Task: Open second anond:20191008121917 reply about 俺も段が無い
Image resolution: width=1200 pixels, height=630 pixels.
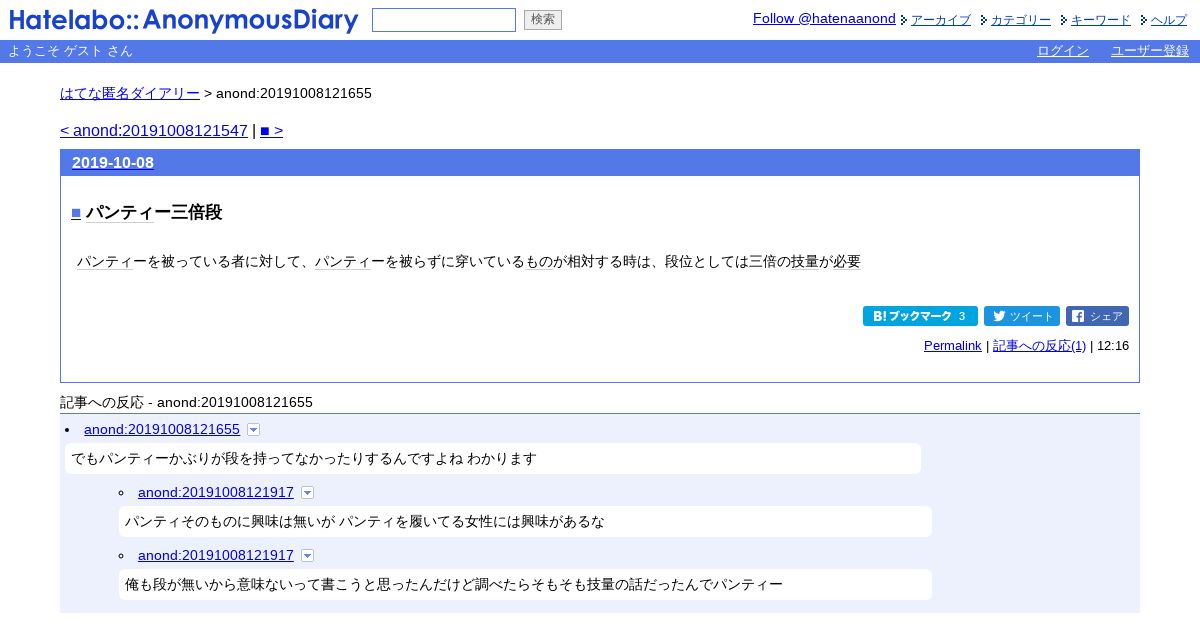Action: tap(216, 555)
